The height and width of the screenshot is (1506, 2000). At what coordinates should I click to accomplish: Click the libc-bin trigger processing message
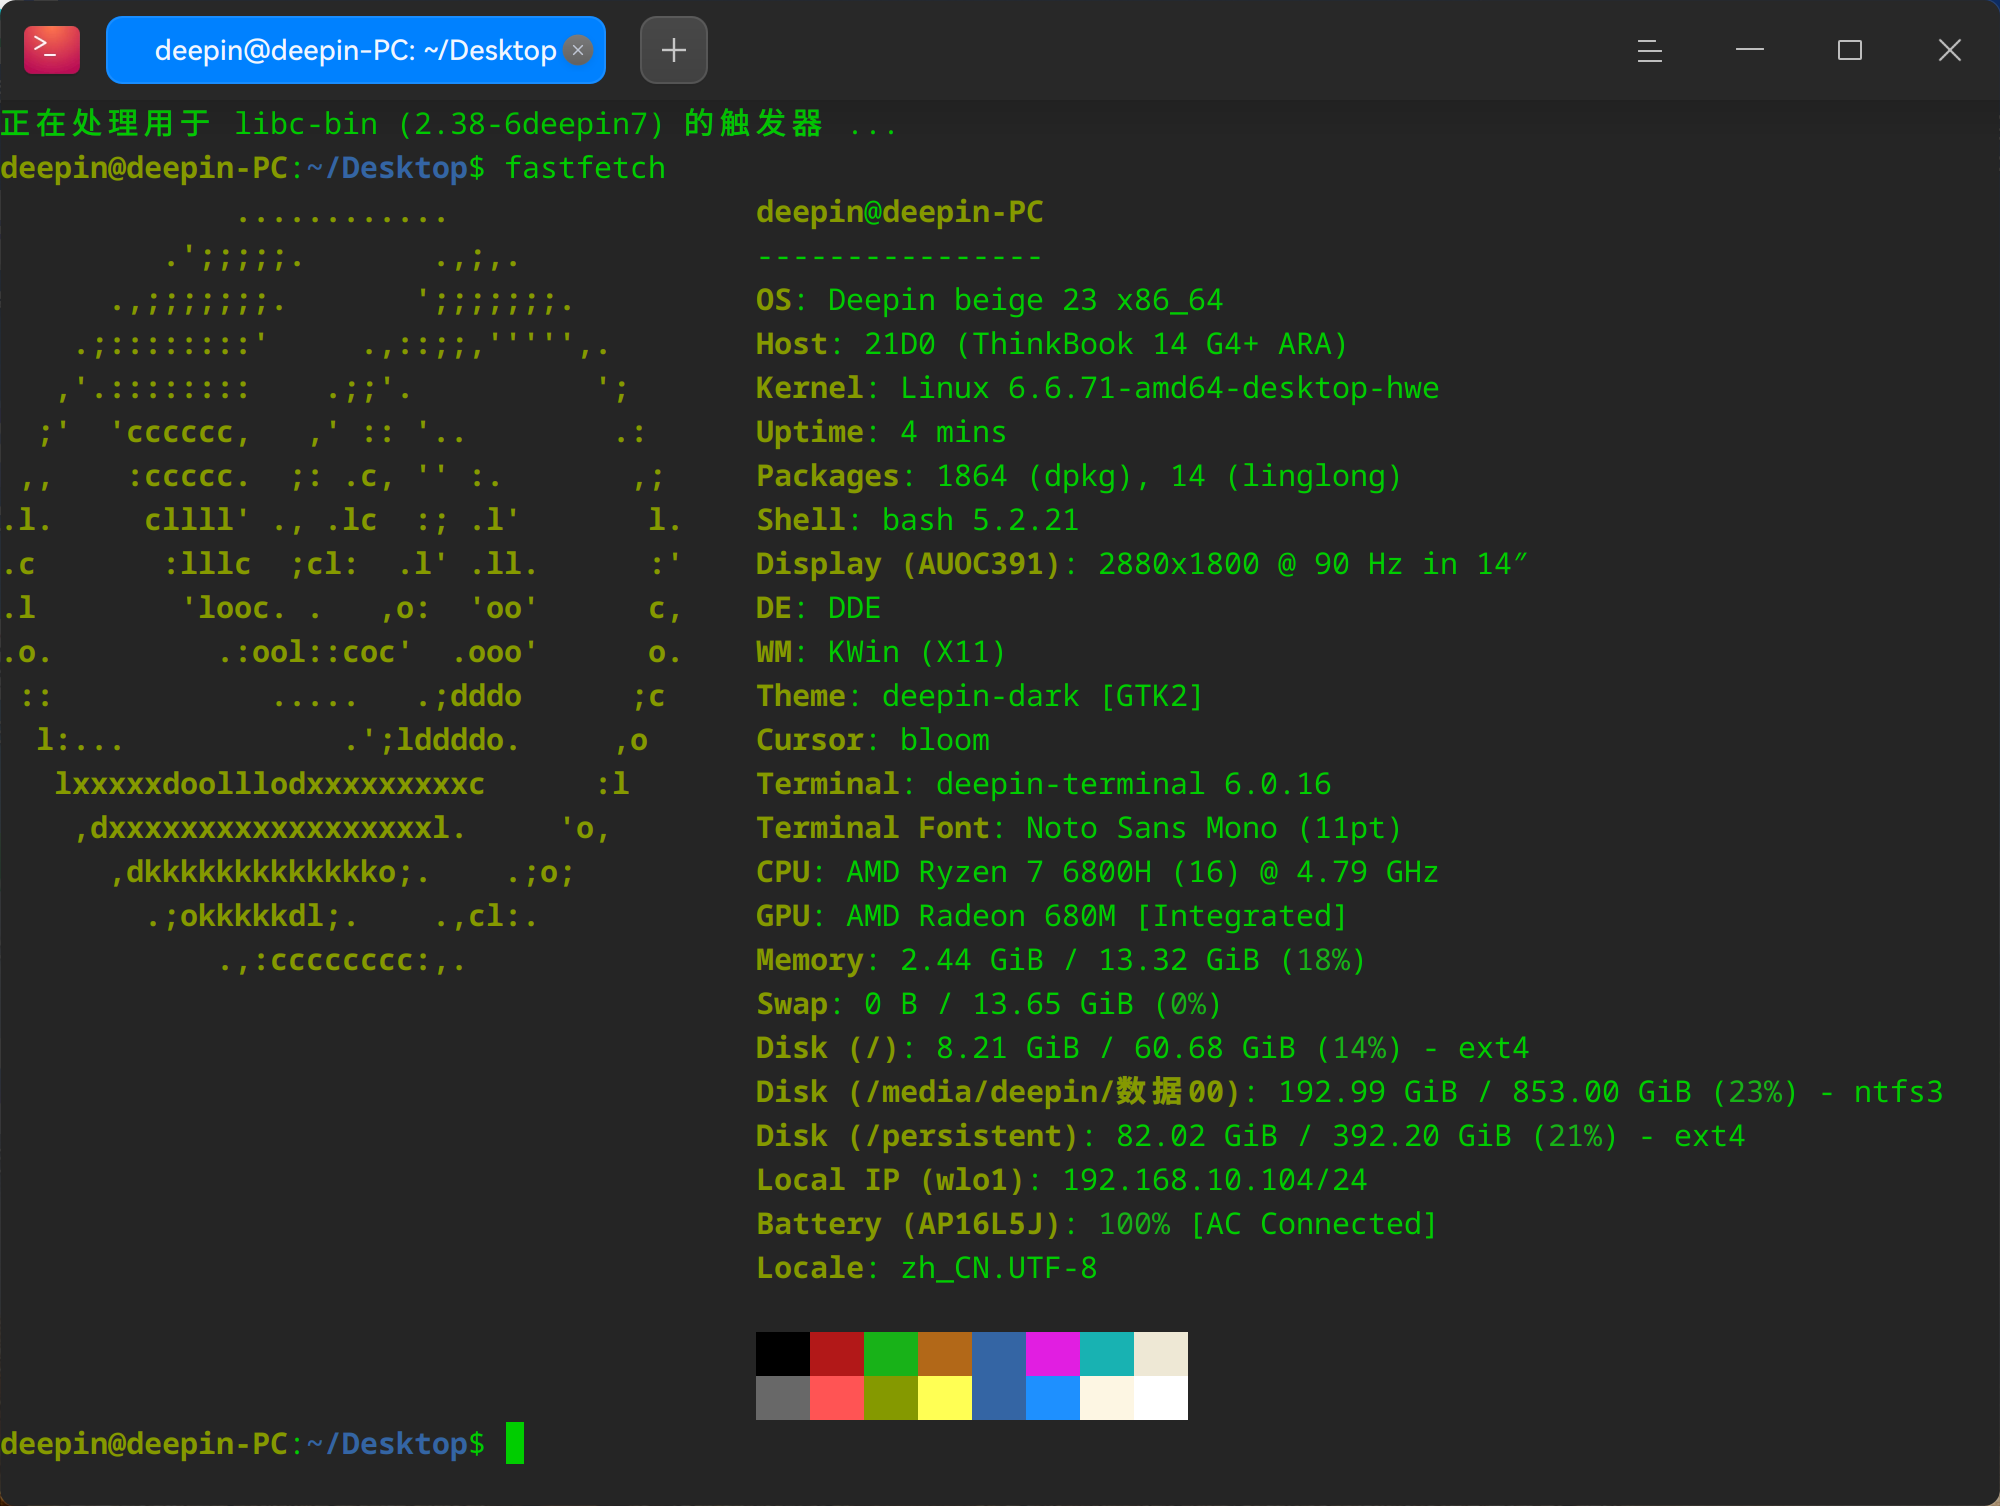[449, 124]
